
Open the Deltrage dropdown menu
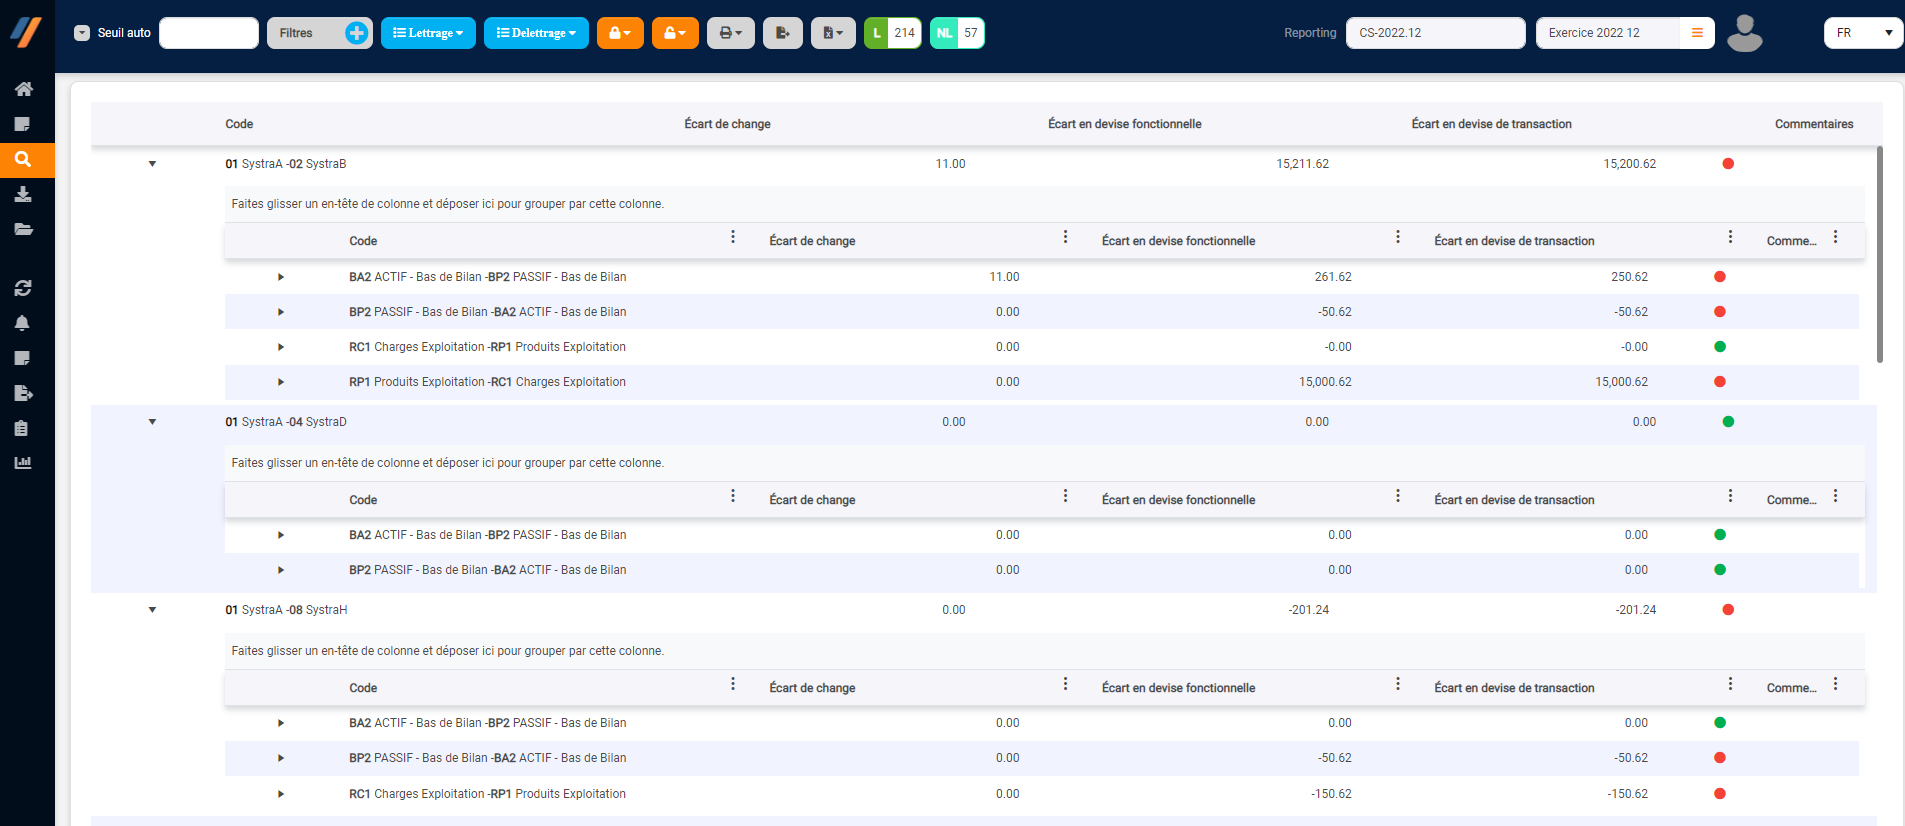536,33
